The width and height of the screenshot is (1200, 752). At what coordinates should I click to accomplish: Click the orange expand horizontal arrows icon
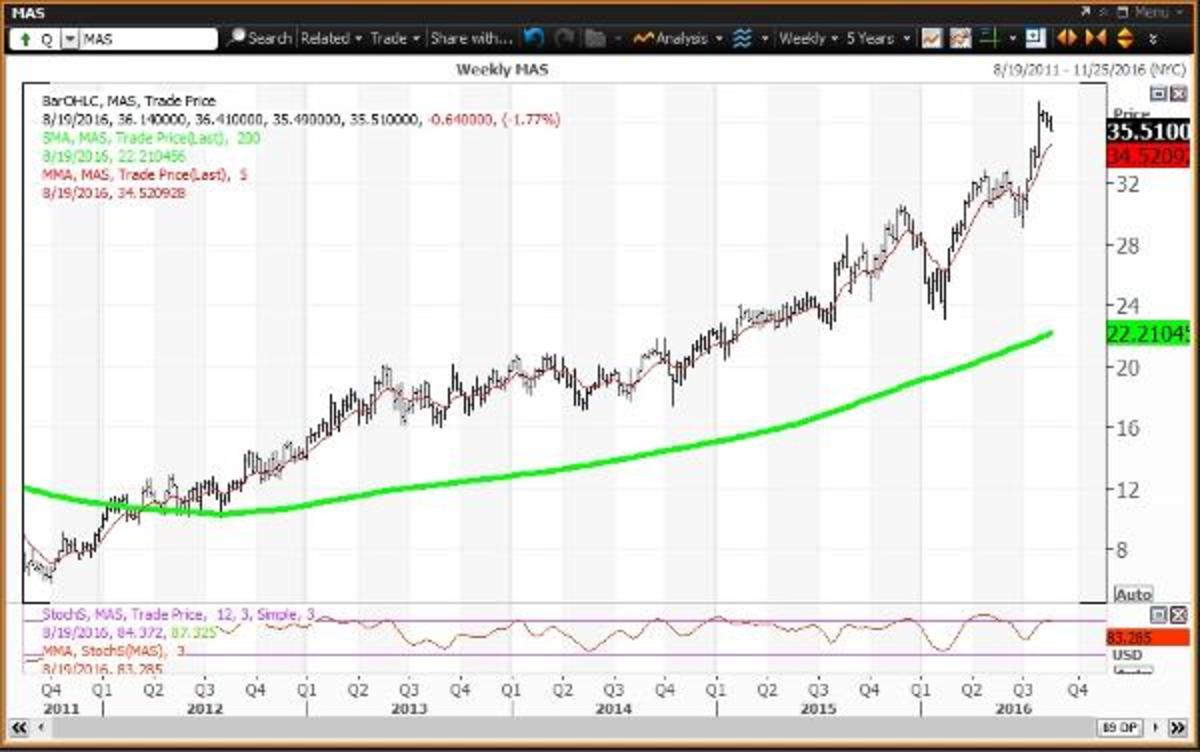1066,39
